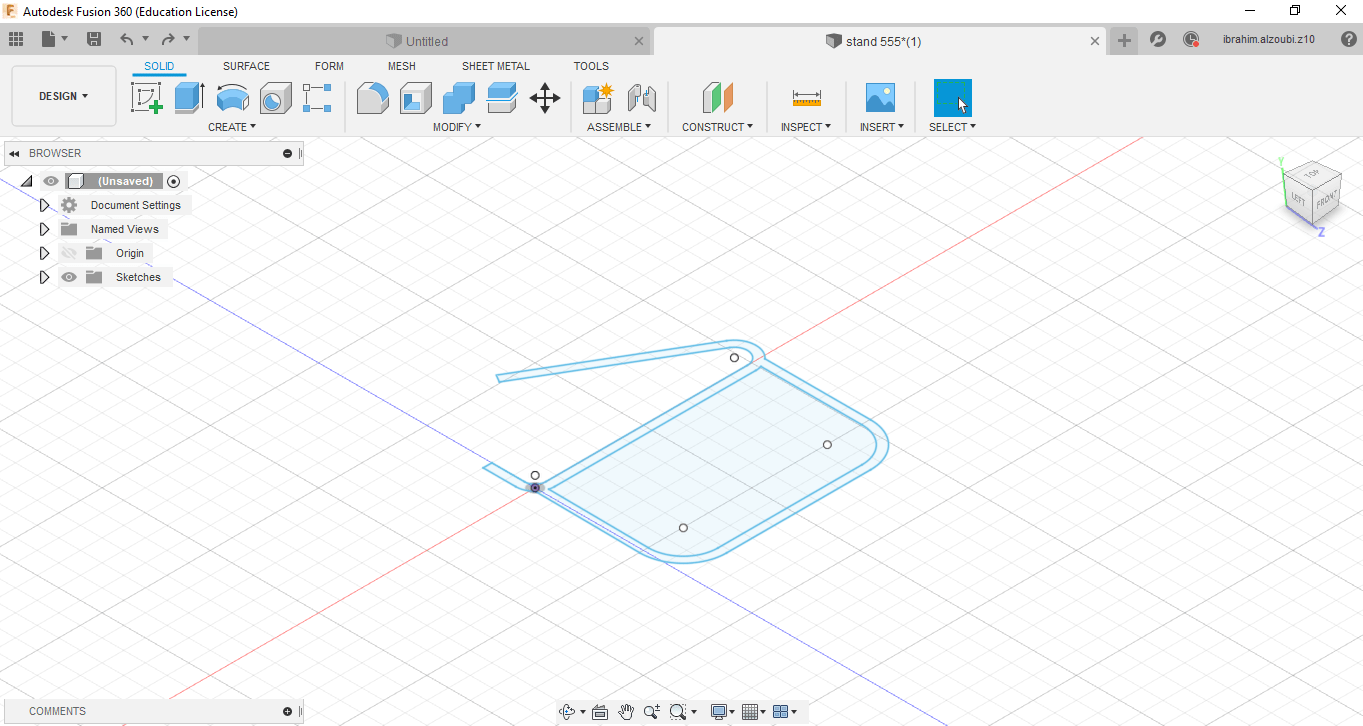Switch to the FORM tab
This screenshot has height=726, width=1363.
coord(329,66)
